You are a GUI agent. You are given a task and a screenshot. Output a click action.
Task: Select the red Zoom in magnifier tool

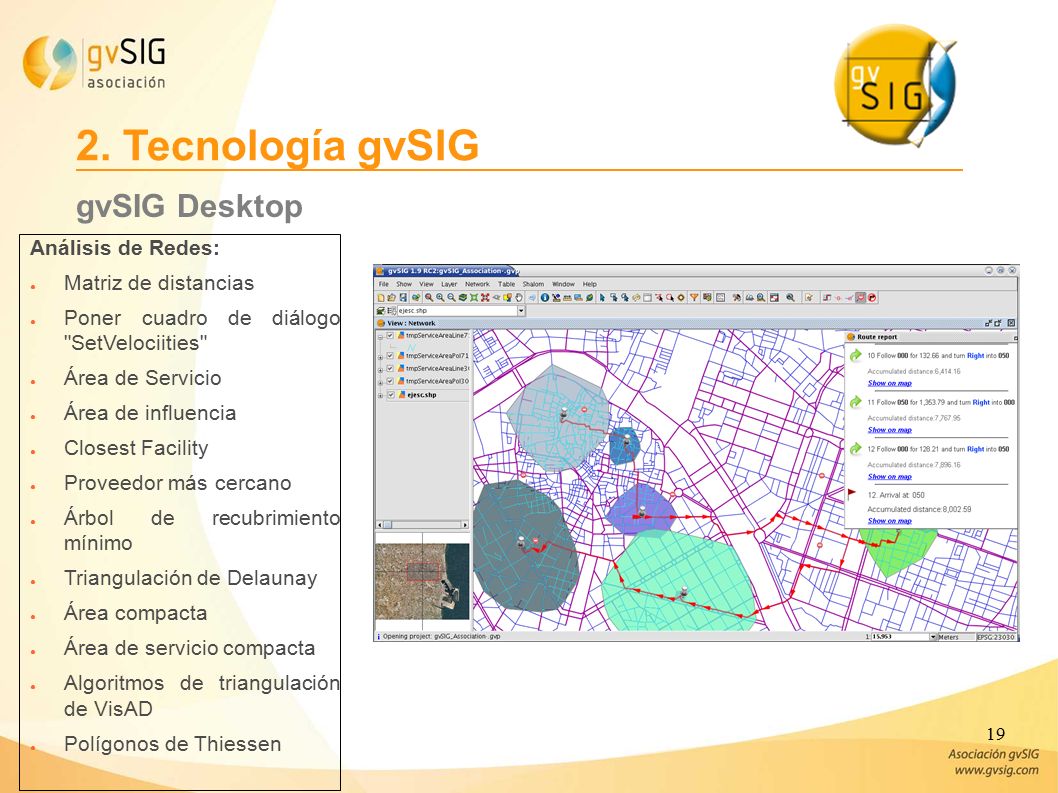[428, 298]
